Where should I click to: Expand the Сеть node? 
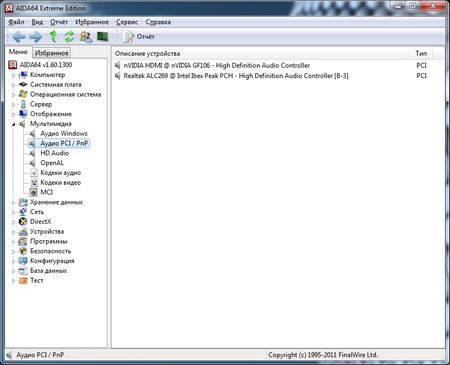pyautogui.click(x=14, y=212)
